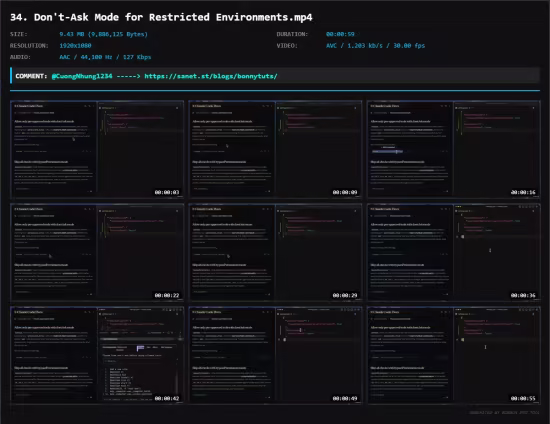Select the frame stamped 00:00:22
Image resolution: width=550 pixels, height=424 pixels.
pos(97,253)
